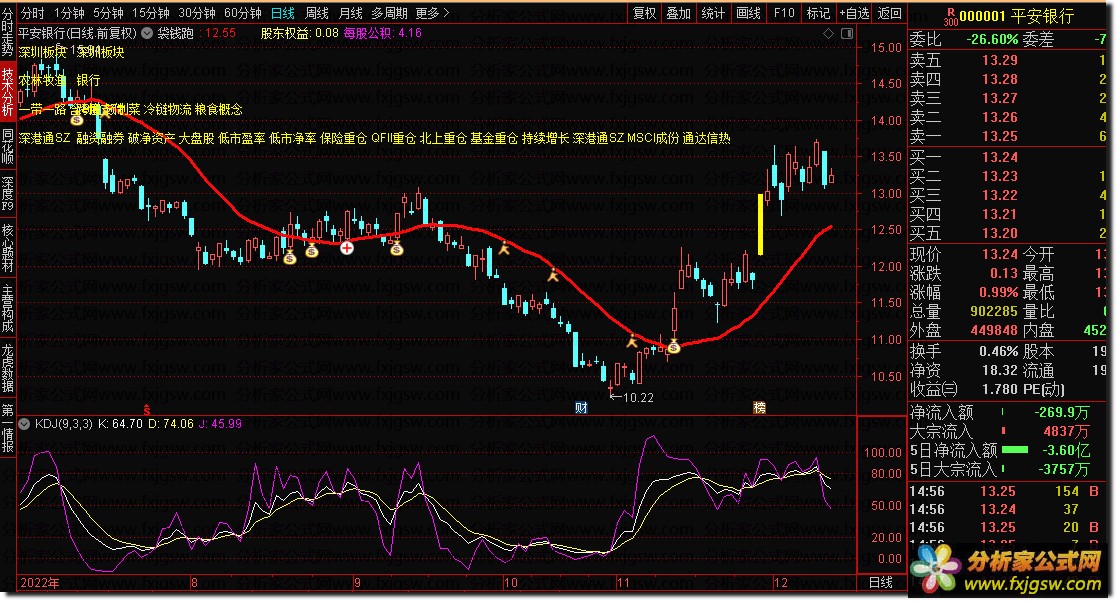Screen dimensions: 1118x601
Task: Click the 融资融券 tag
Action: 100,138
